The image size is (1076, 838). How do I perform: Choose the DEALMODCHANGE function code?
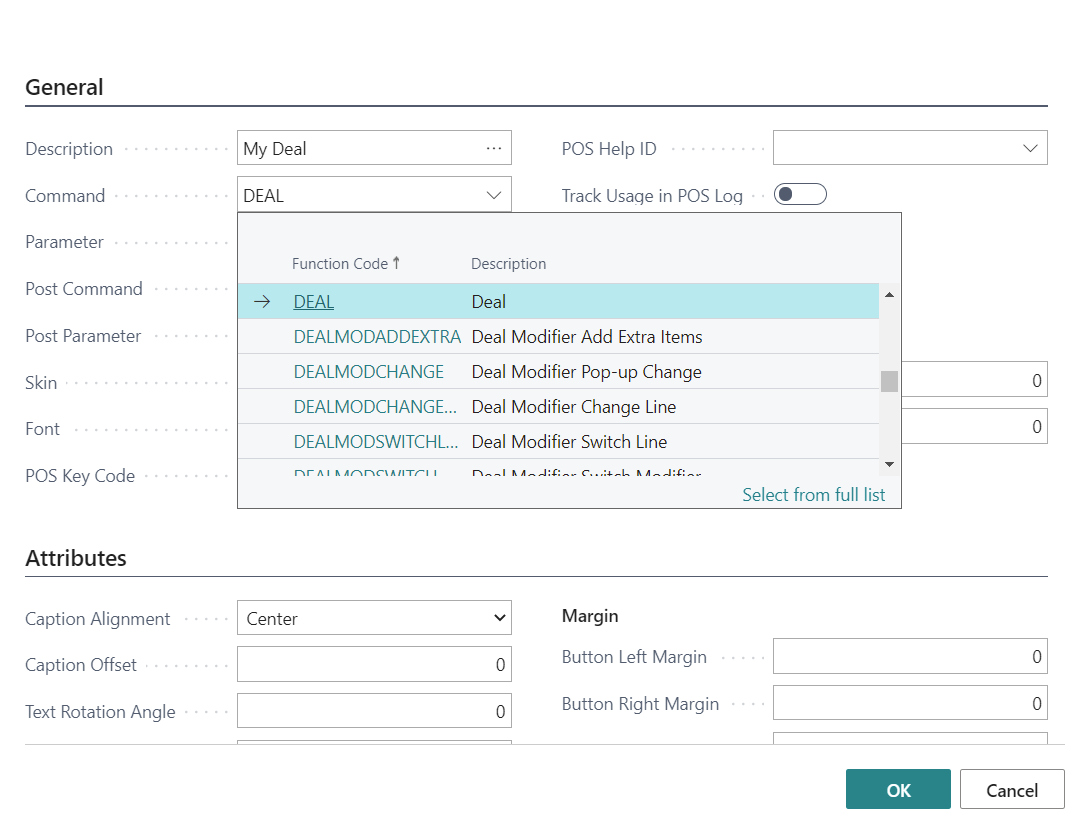pos(368,372)
